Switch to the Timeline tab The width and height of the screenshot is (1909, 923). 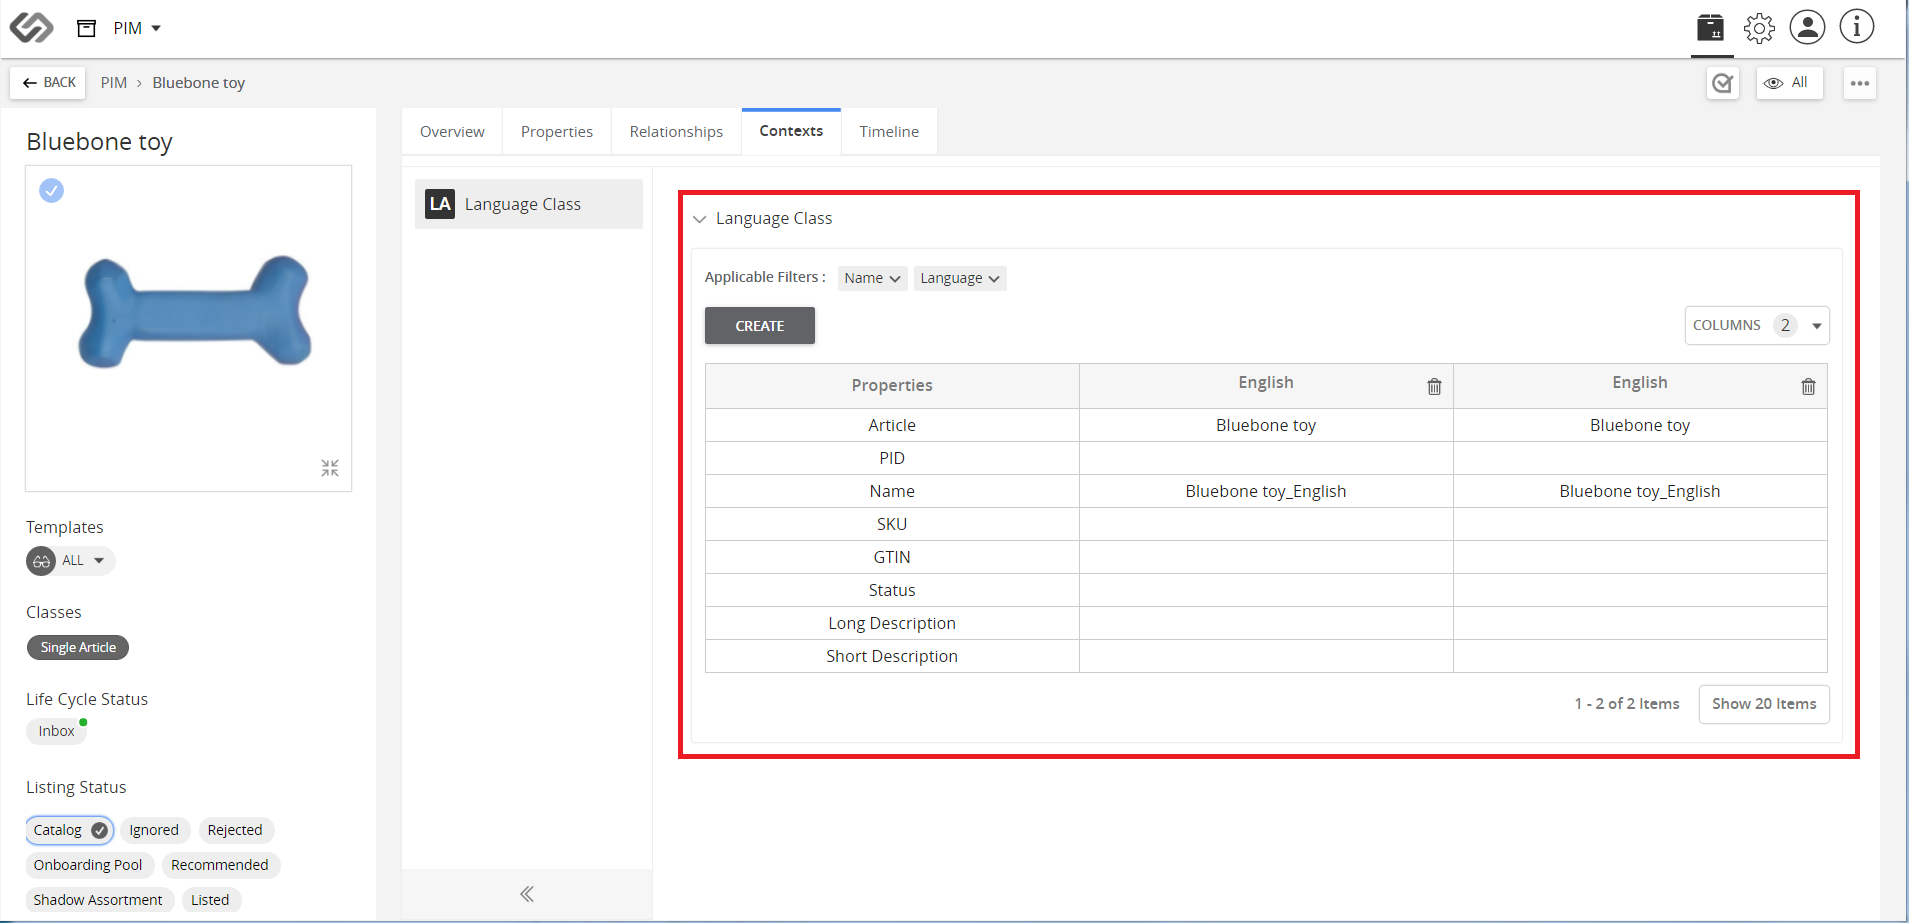(889, 132)
